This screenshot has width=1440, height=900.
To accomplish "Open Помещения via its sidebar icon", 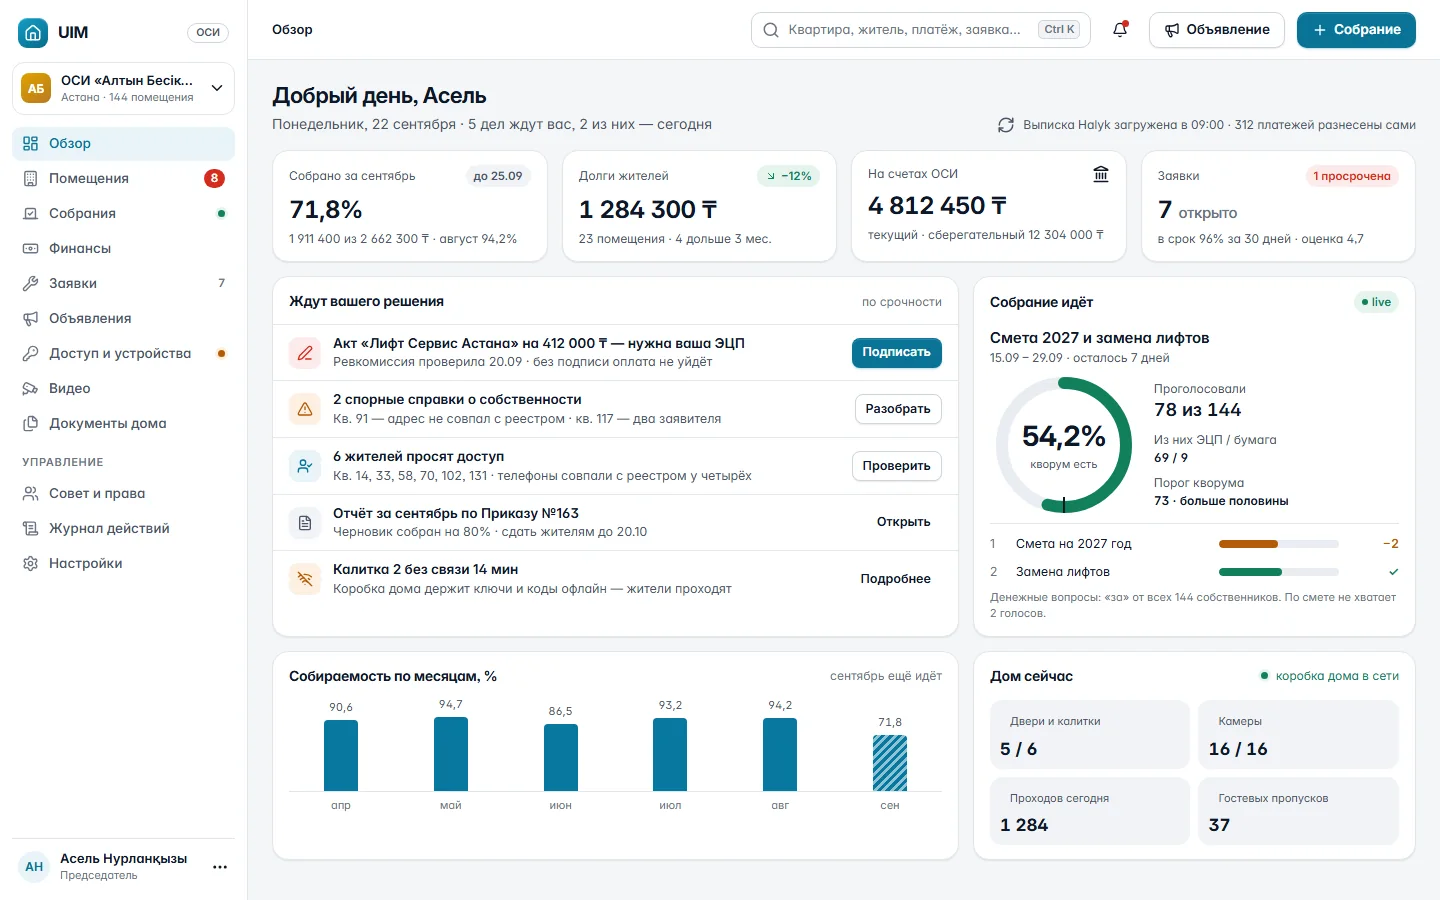I will click(30, 178).
